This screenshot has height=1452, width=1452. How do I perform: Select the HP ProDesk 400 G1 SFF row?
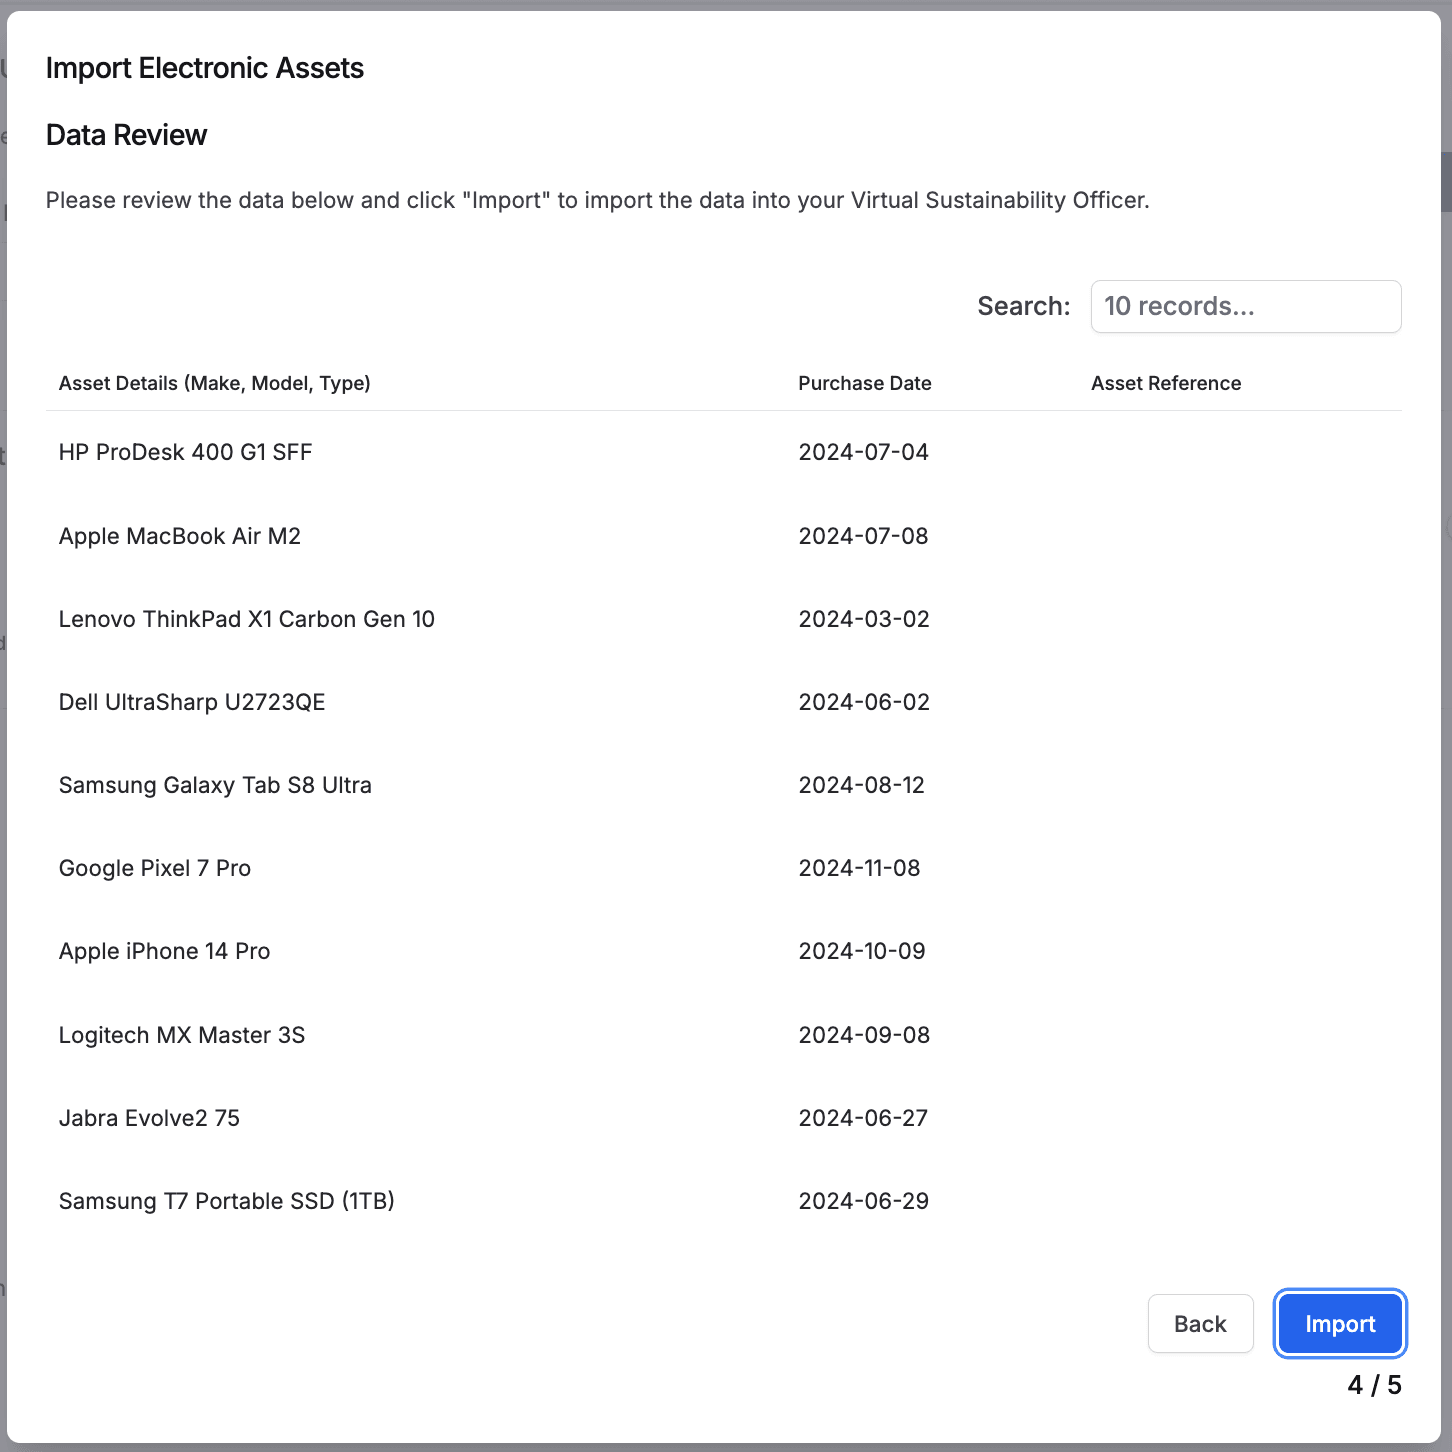[x=184, y=452]
